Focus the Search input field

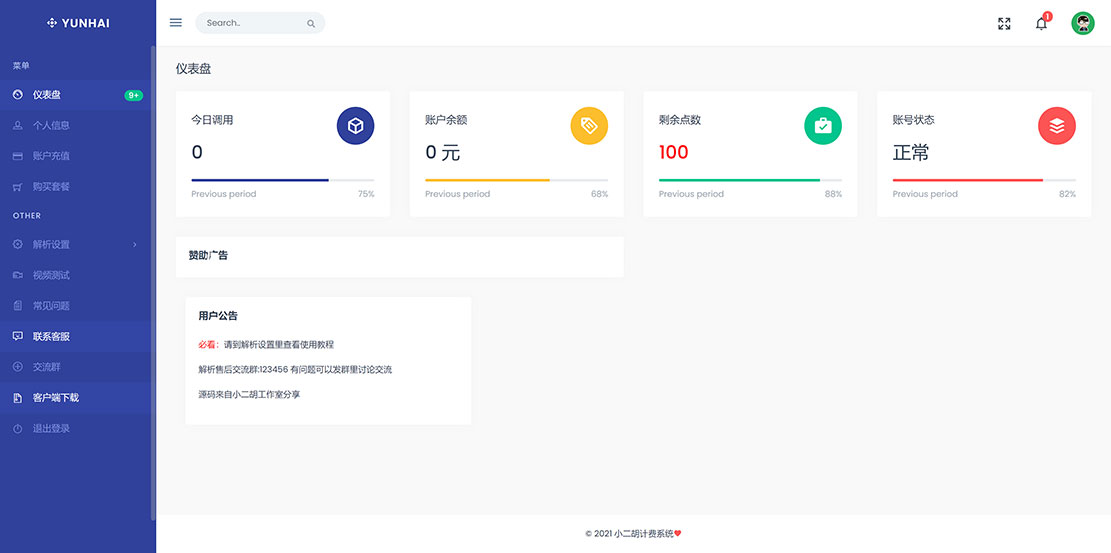250,23
